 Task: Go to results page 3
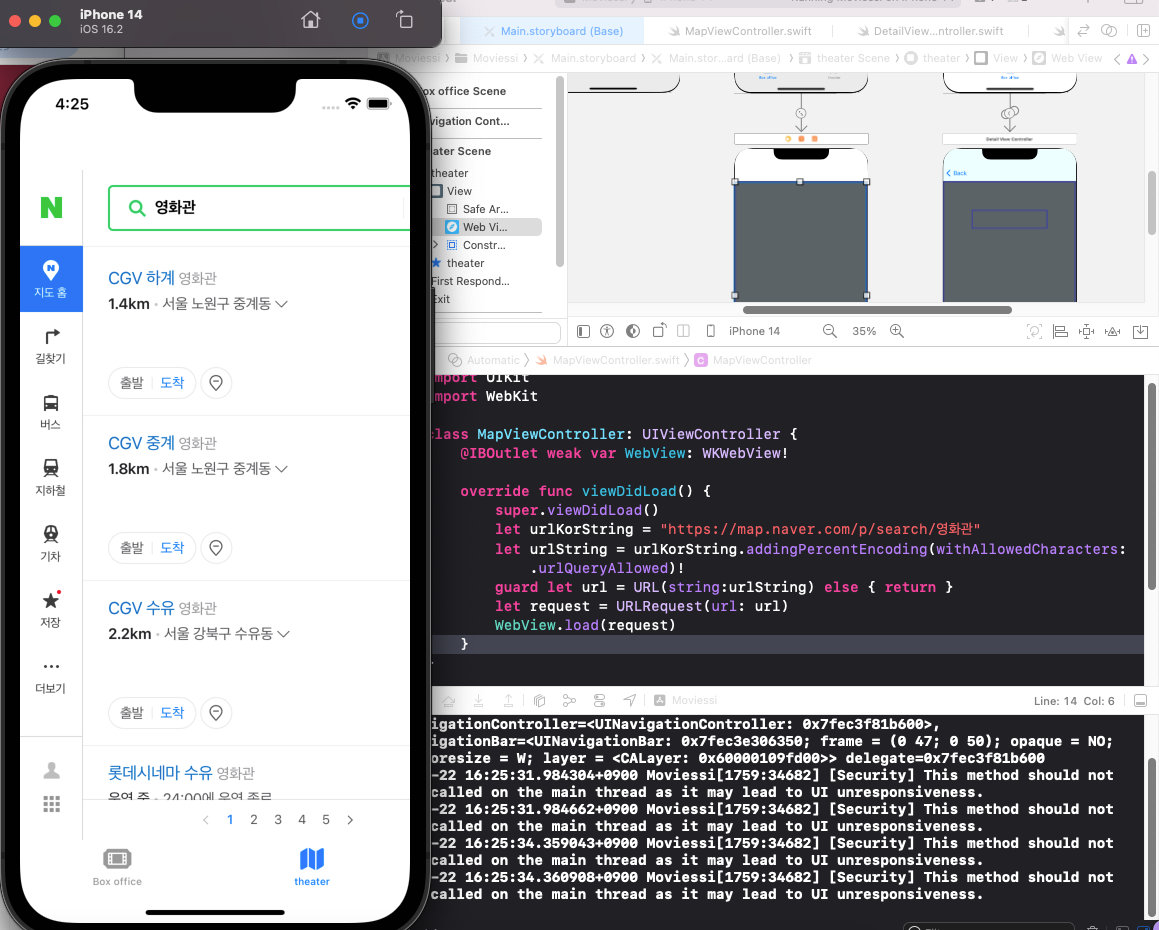click(x=278, y=820)
